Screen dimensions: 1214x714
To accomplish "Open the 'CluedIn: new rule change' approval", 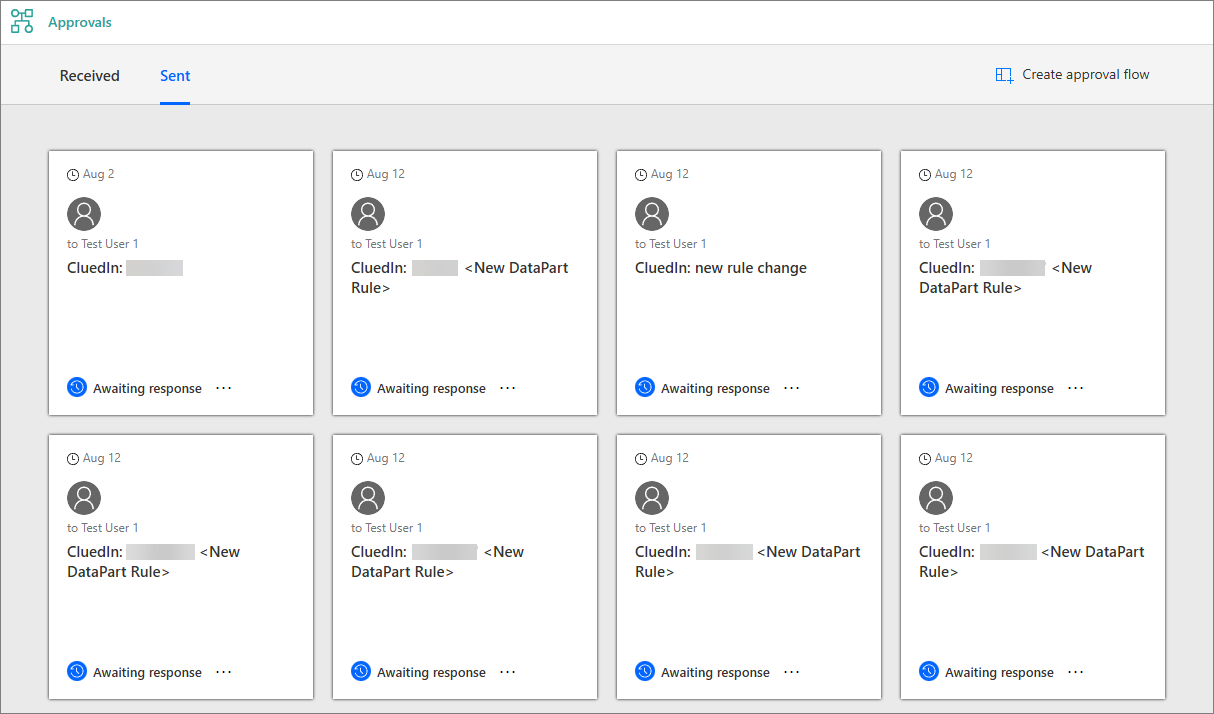I will tap(721, 268).
